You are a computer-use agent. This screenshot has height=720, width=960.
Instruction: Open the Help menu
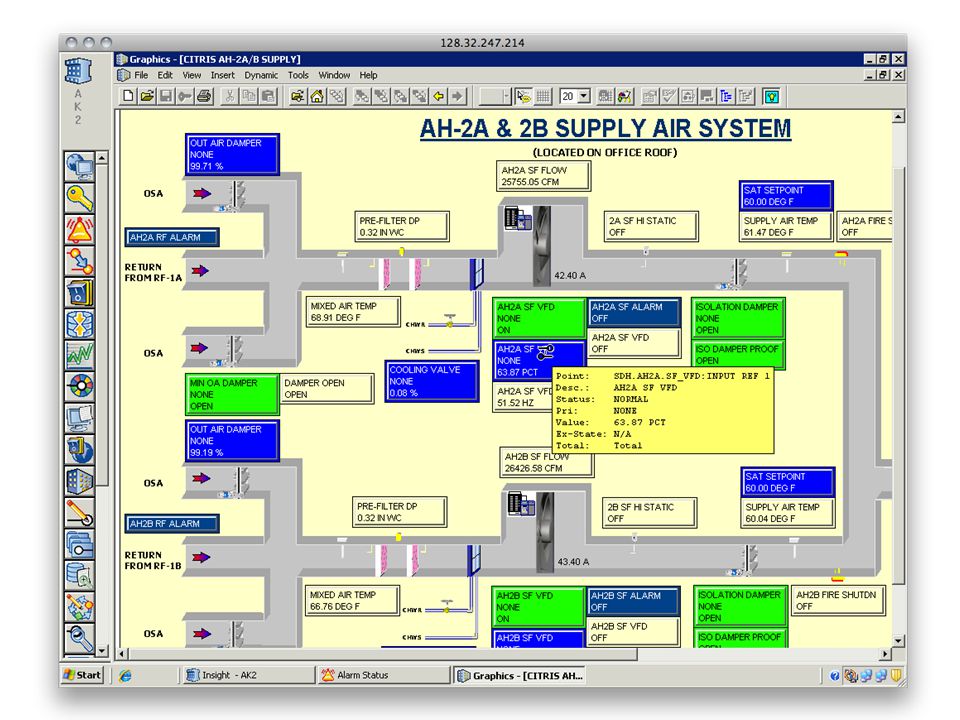(368, 75)
